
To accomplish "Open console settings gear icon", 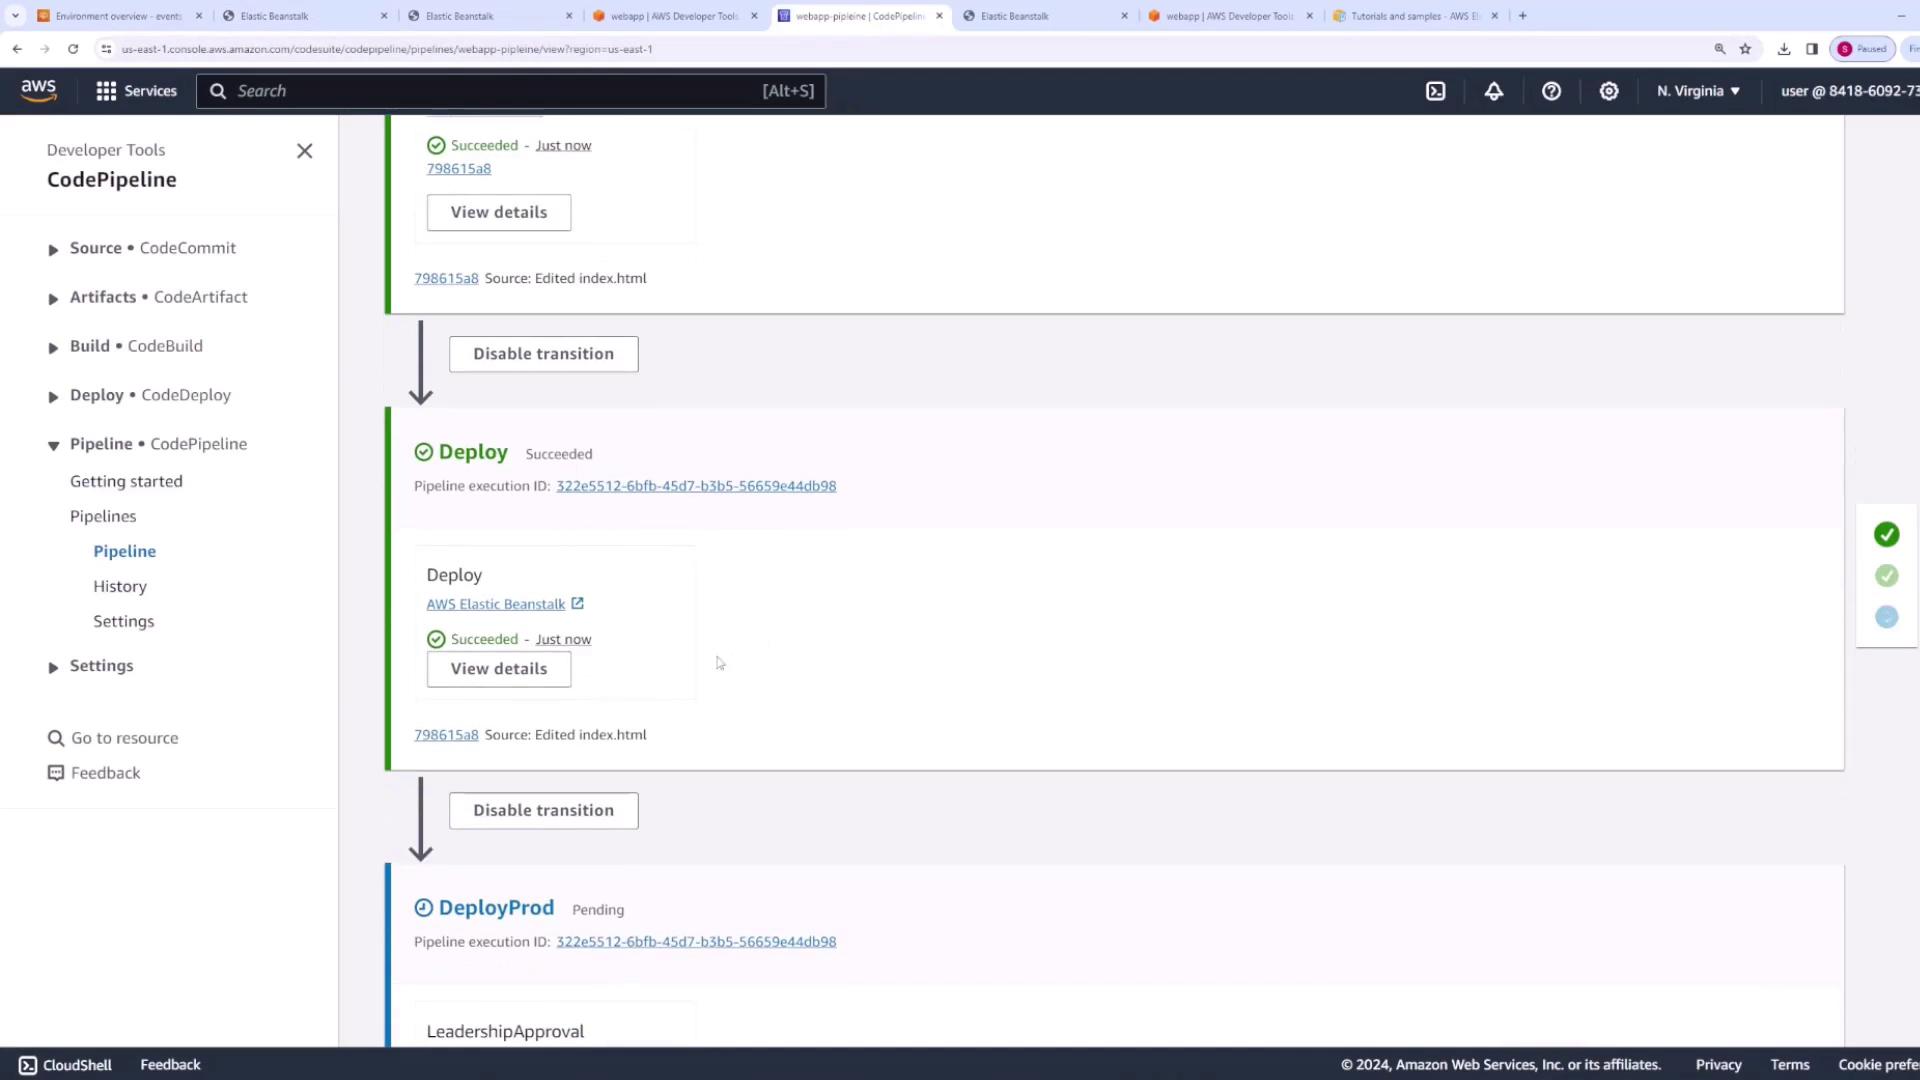I will 1608,91.
